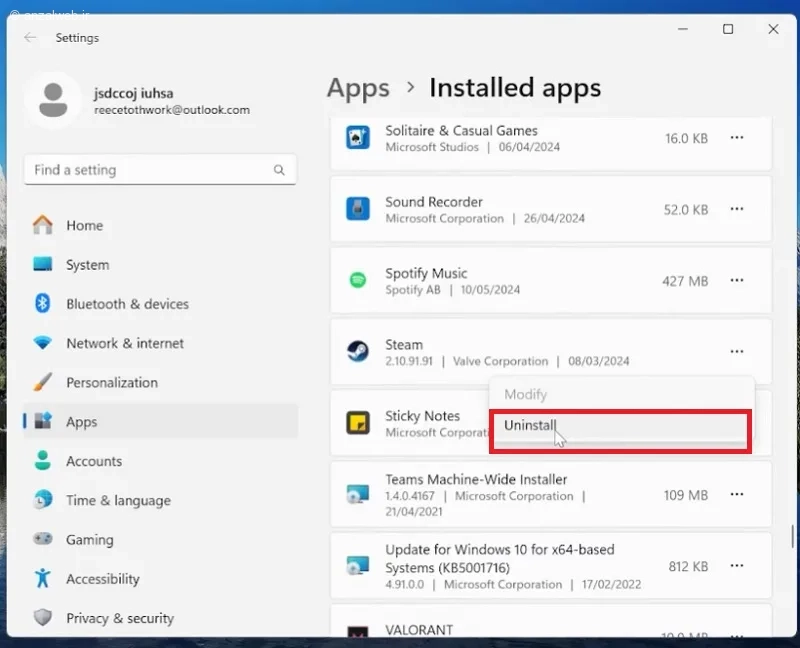Click the Find a setting search field

click(x=160, y=170)
